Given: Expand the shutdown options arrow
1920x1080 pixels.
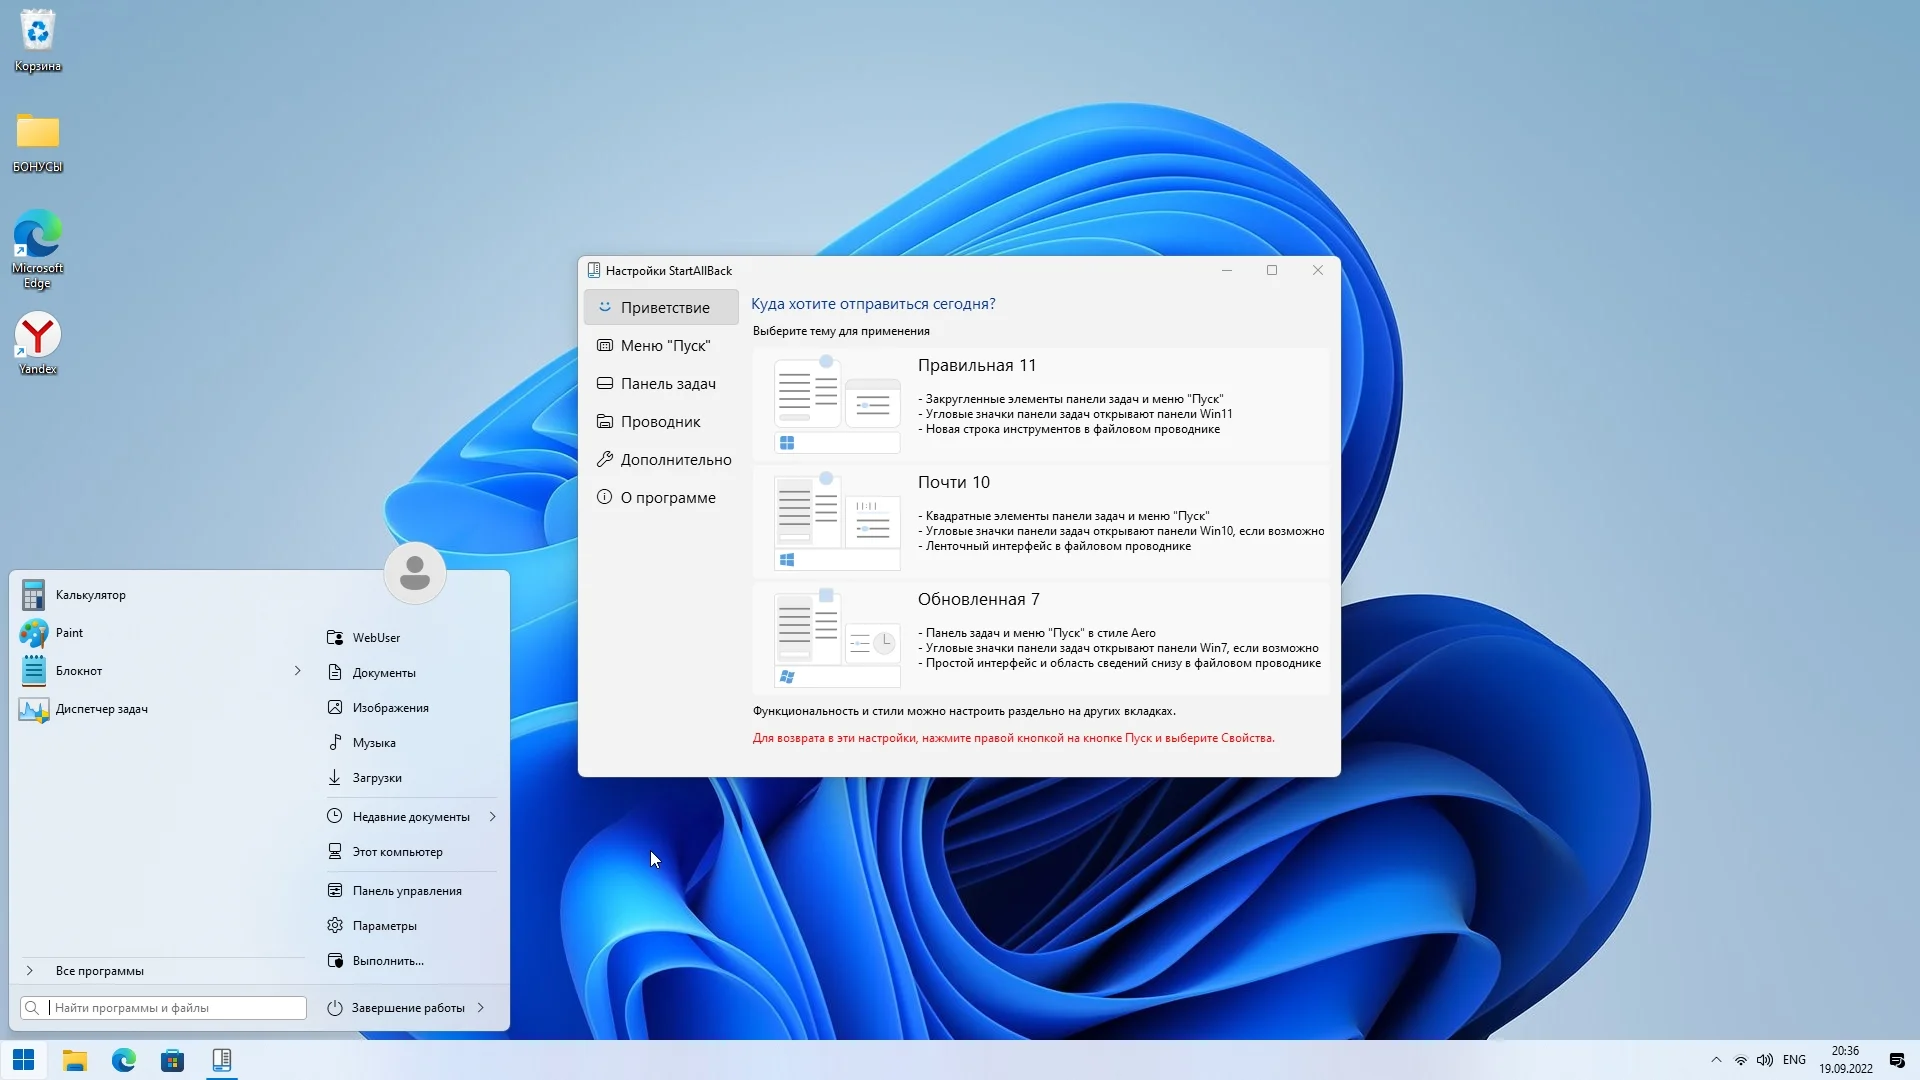Looking at the screenshot, I should click(481, 1008).
